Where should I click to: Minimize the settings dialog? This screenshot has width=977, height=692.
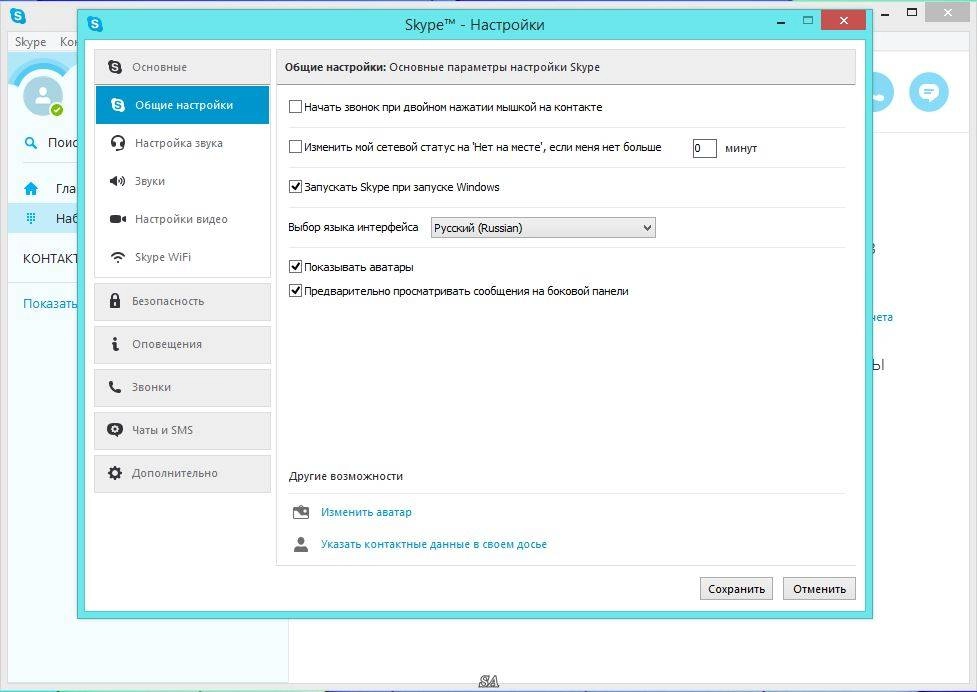point(781,22)
